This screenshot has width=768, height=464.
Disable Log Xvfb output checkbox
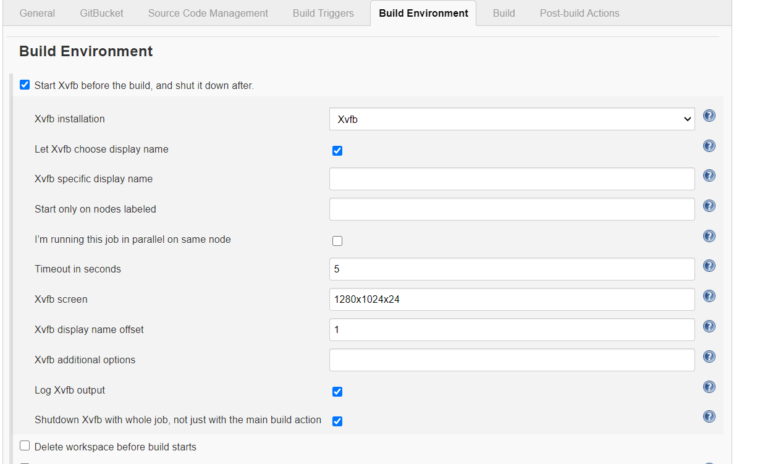pos(337,392)
